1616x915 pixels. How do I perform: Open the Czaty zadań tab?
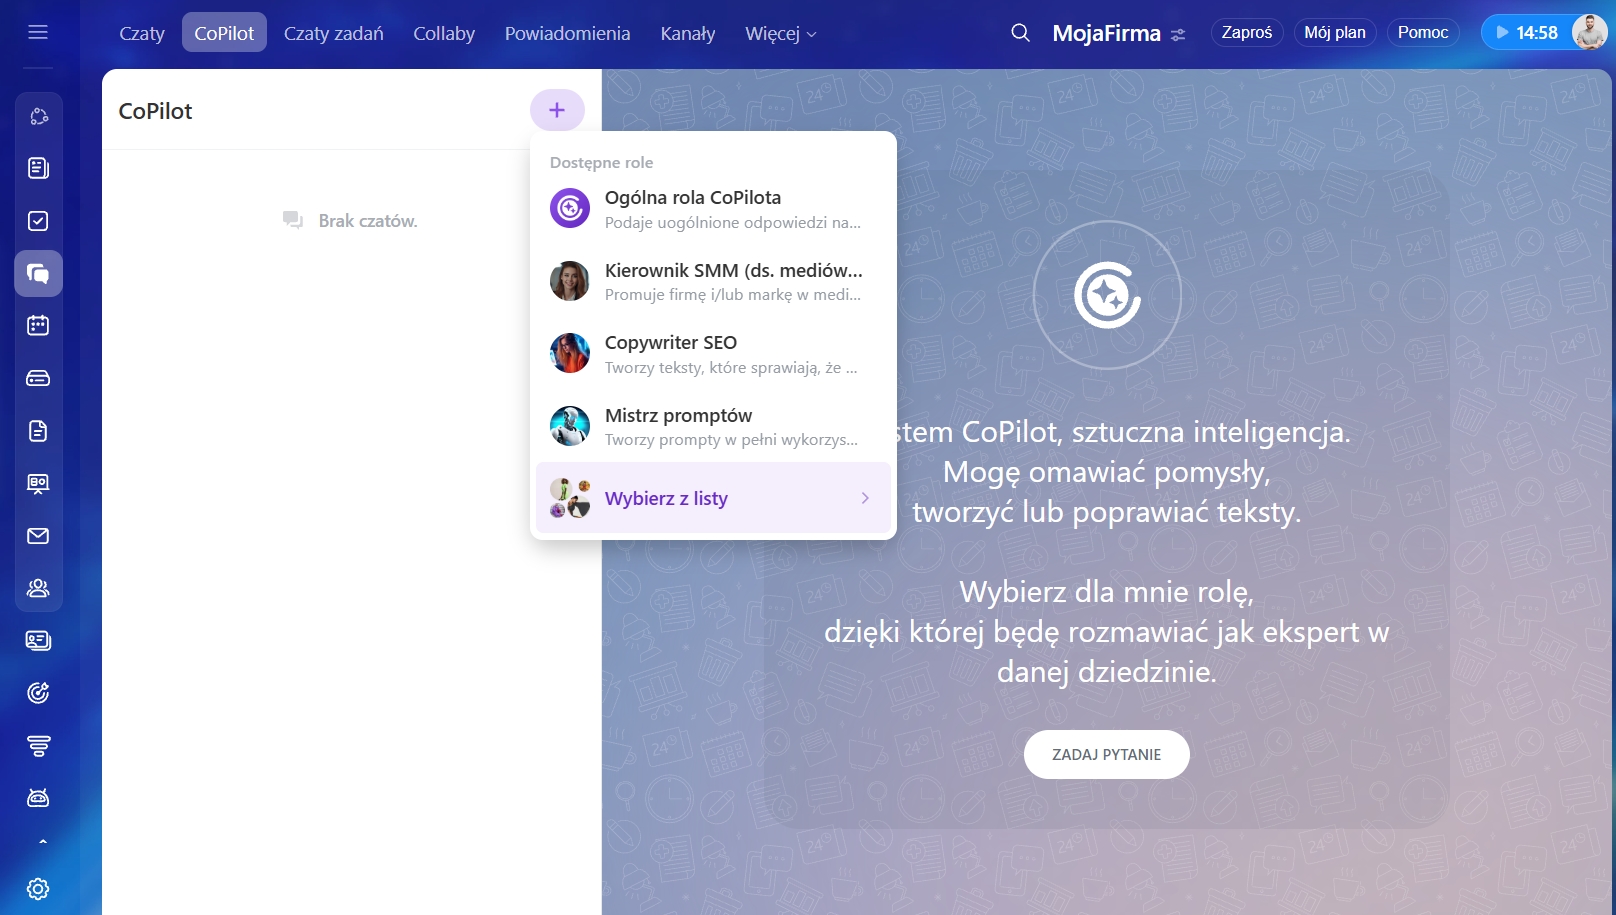pos(334,33)
